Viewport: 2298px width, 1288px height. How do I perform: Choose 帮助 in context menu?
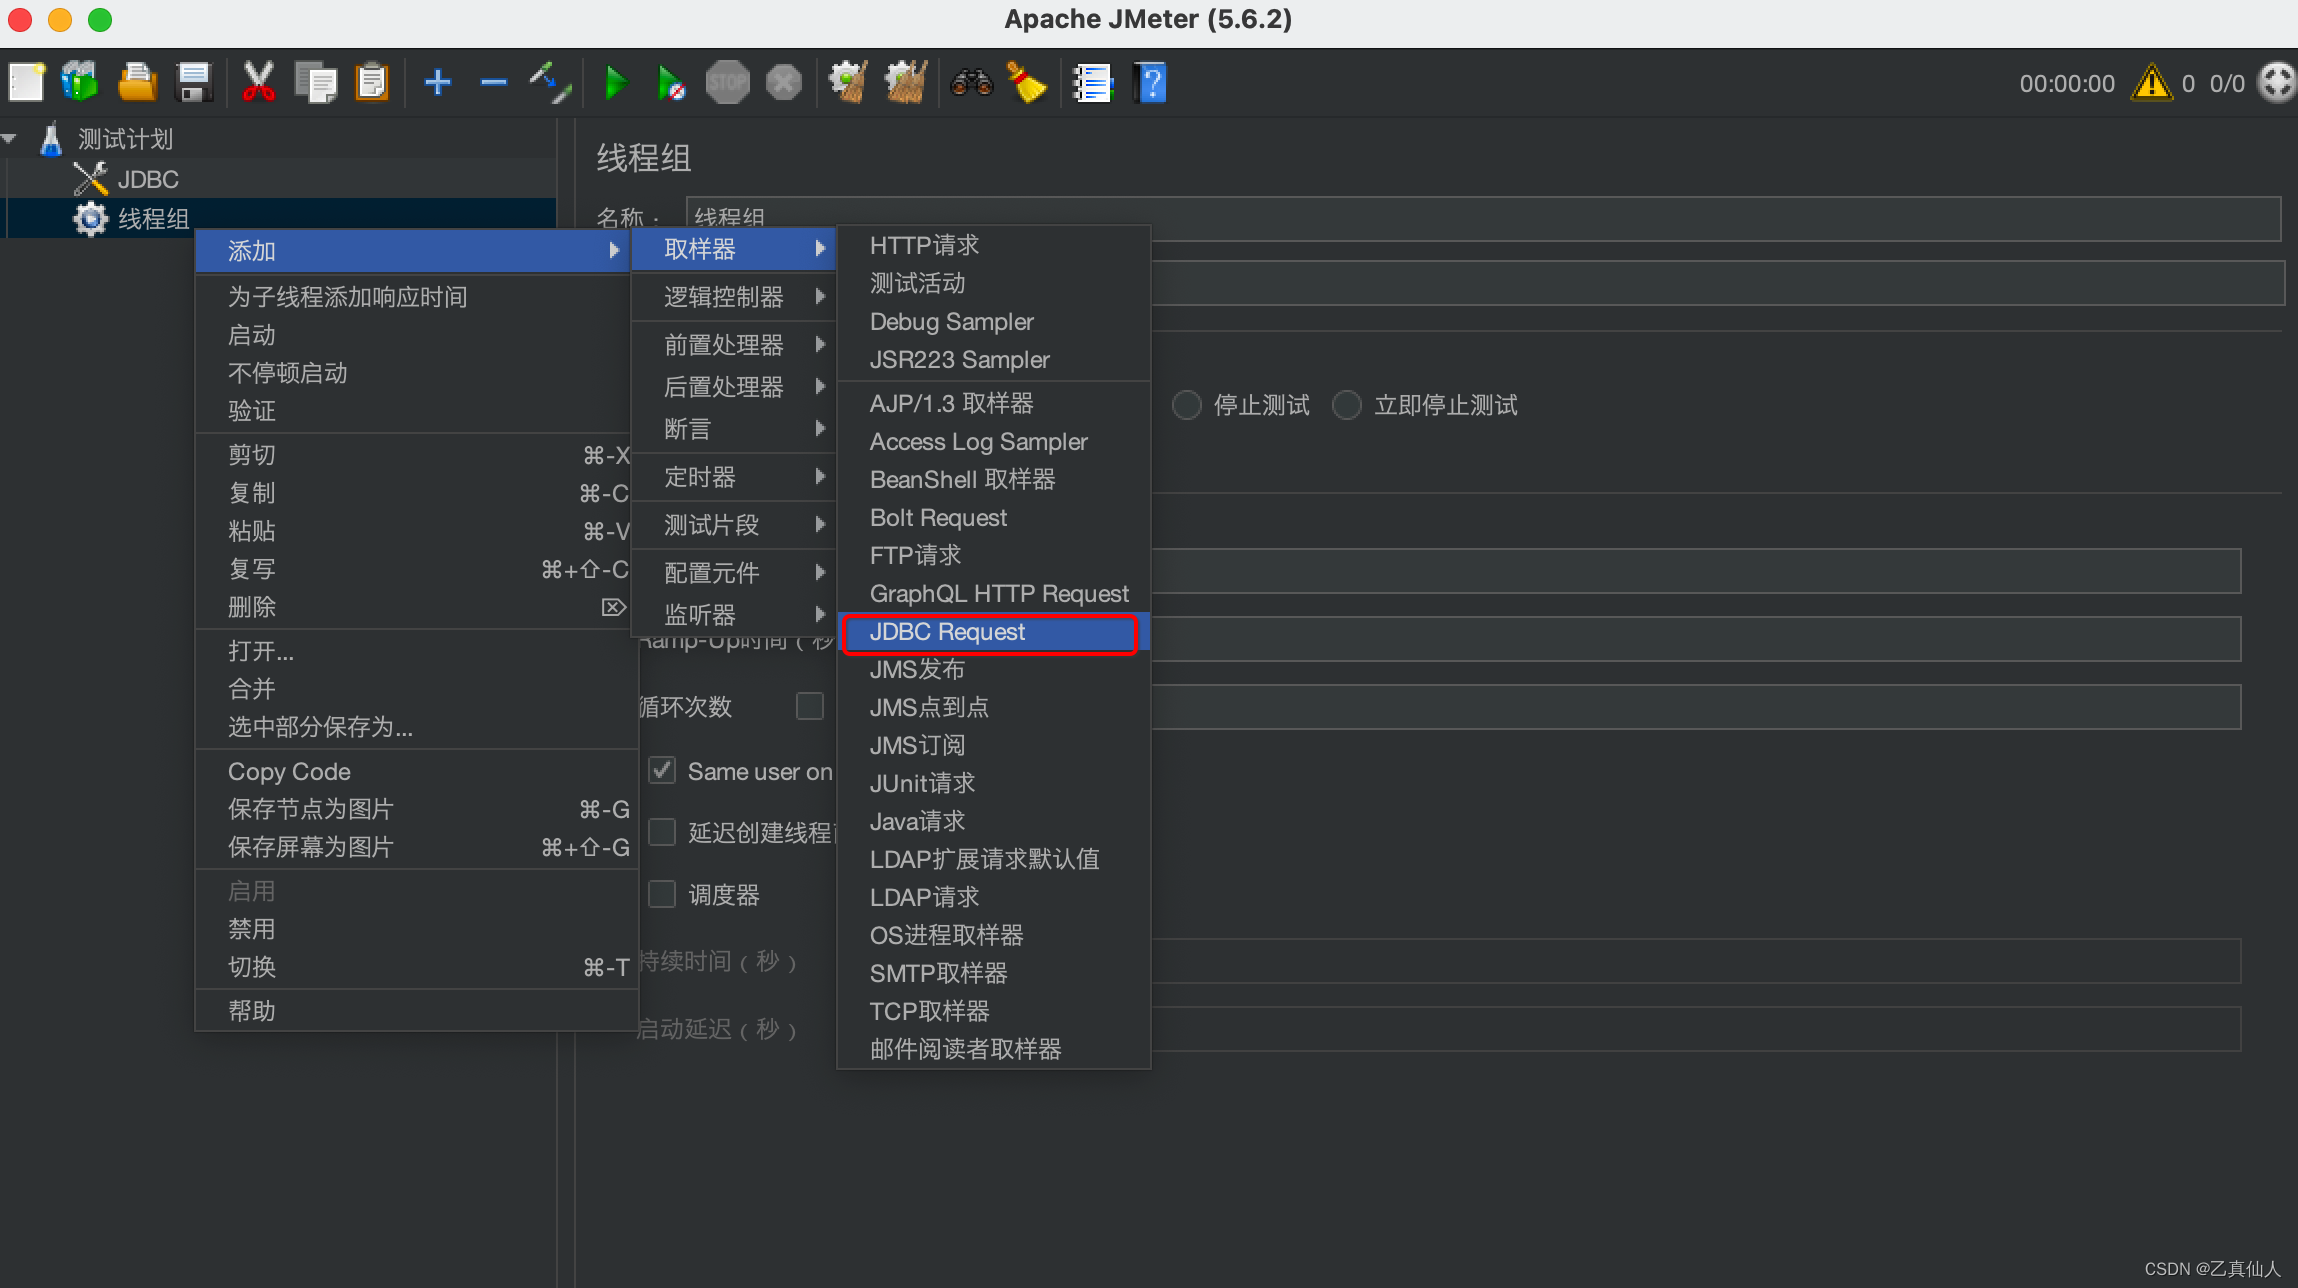(416, 1011)
